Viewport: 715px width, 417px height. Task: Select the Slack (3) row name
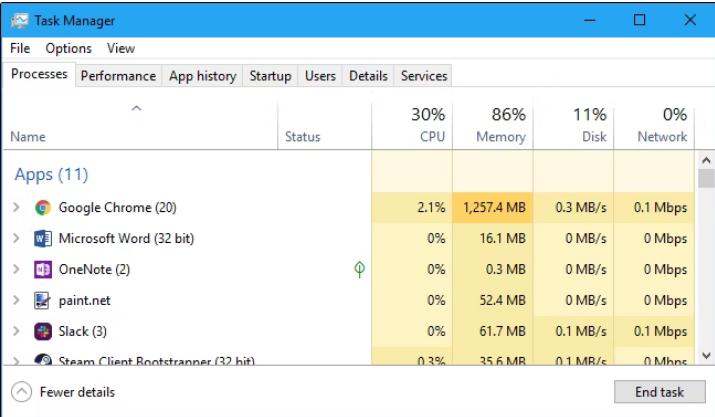pyautogui.click(x=83, y=331)
